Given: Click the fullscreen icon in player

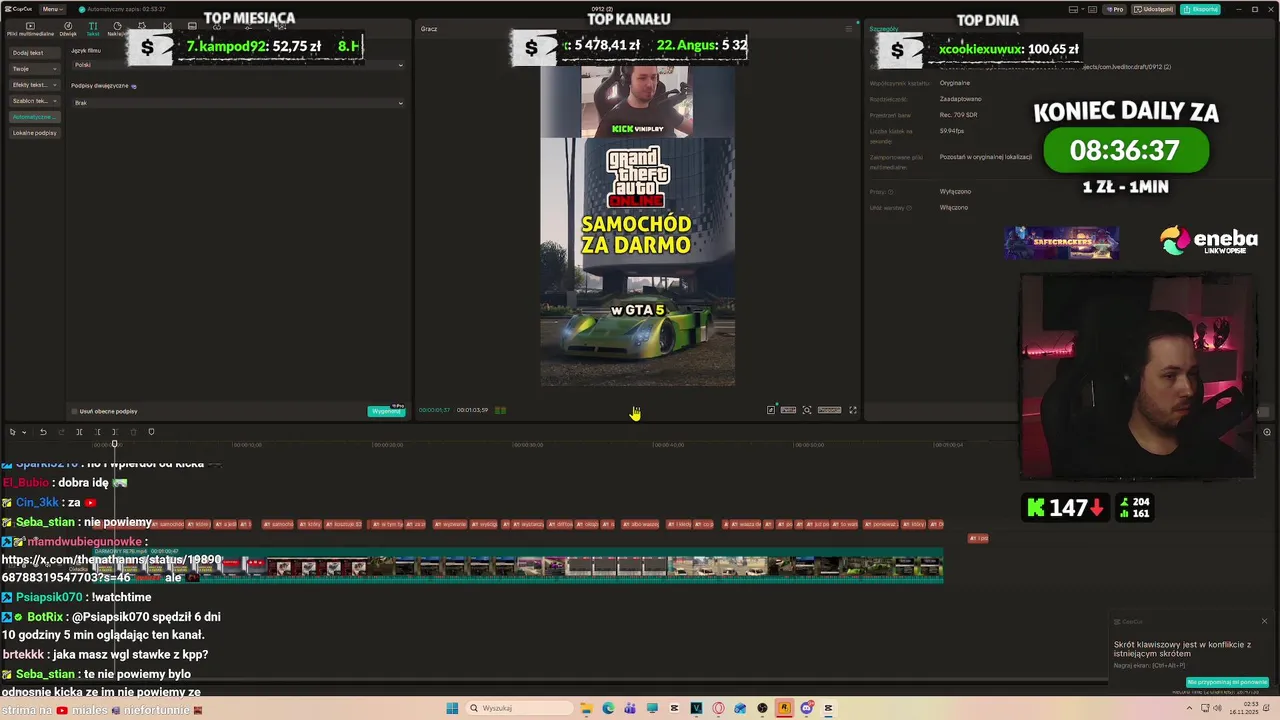Looking at the screenshot, I should [853, 410].
